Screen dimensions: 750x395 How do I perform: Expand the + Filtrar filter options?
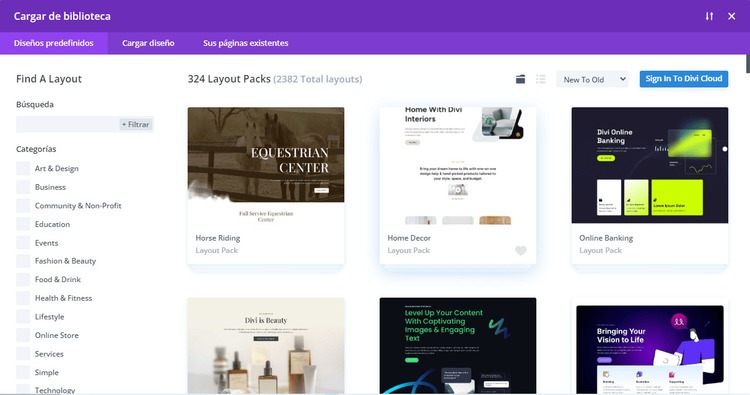coord(136,124)
